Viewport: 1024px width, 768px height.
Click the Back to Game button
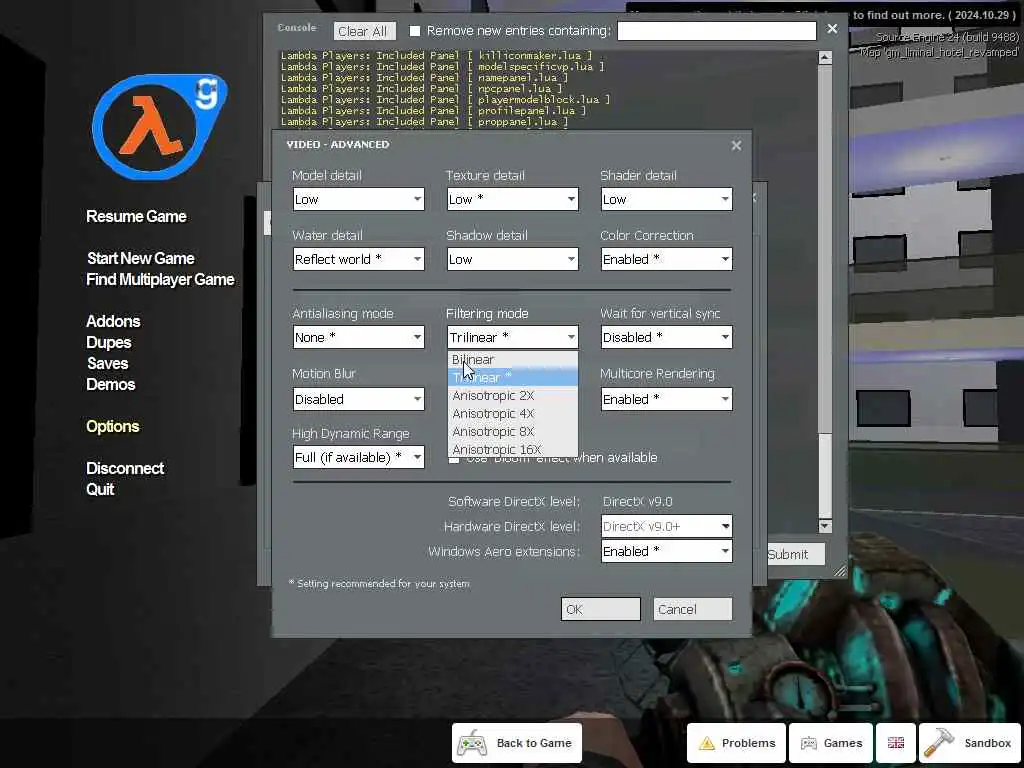pos(517,743)
